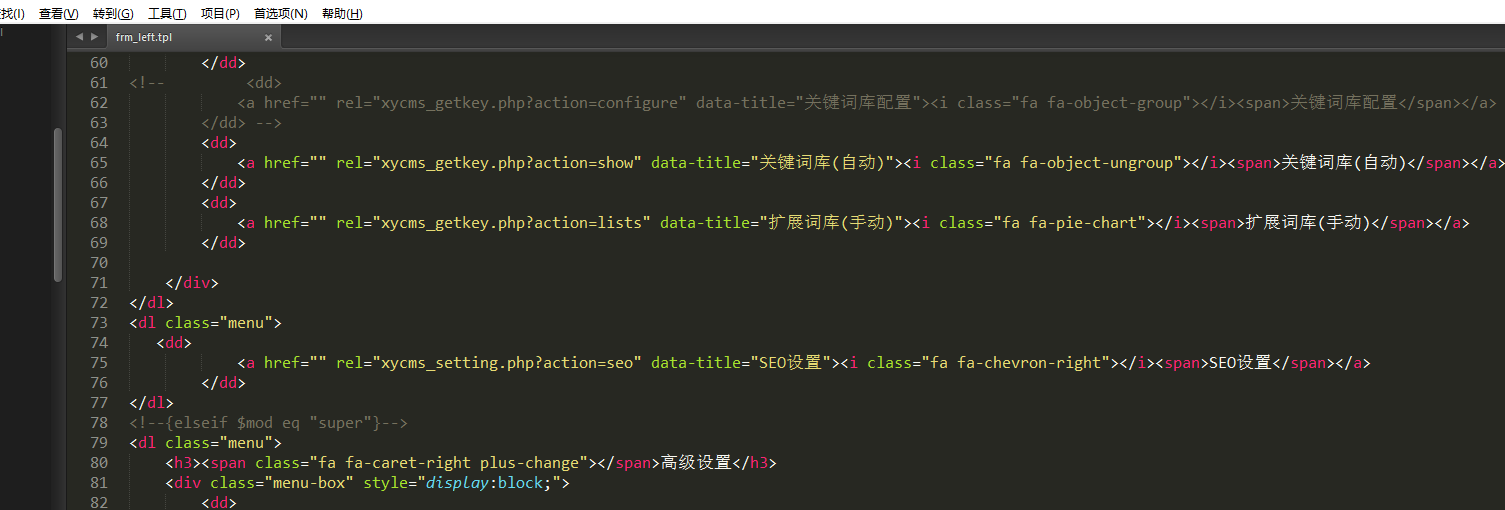Viewport: 1505px width, 510px height.
Task: Click line number 75 in the gutter
Action: pyautogui.click(x=98, y=363)
